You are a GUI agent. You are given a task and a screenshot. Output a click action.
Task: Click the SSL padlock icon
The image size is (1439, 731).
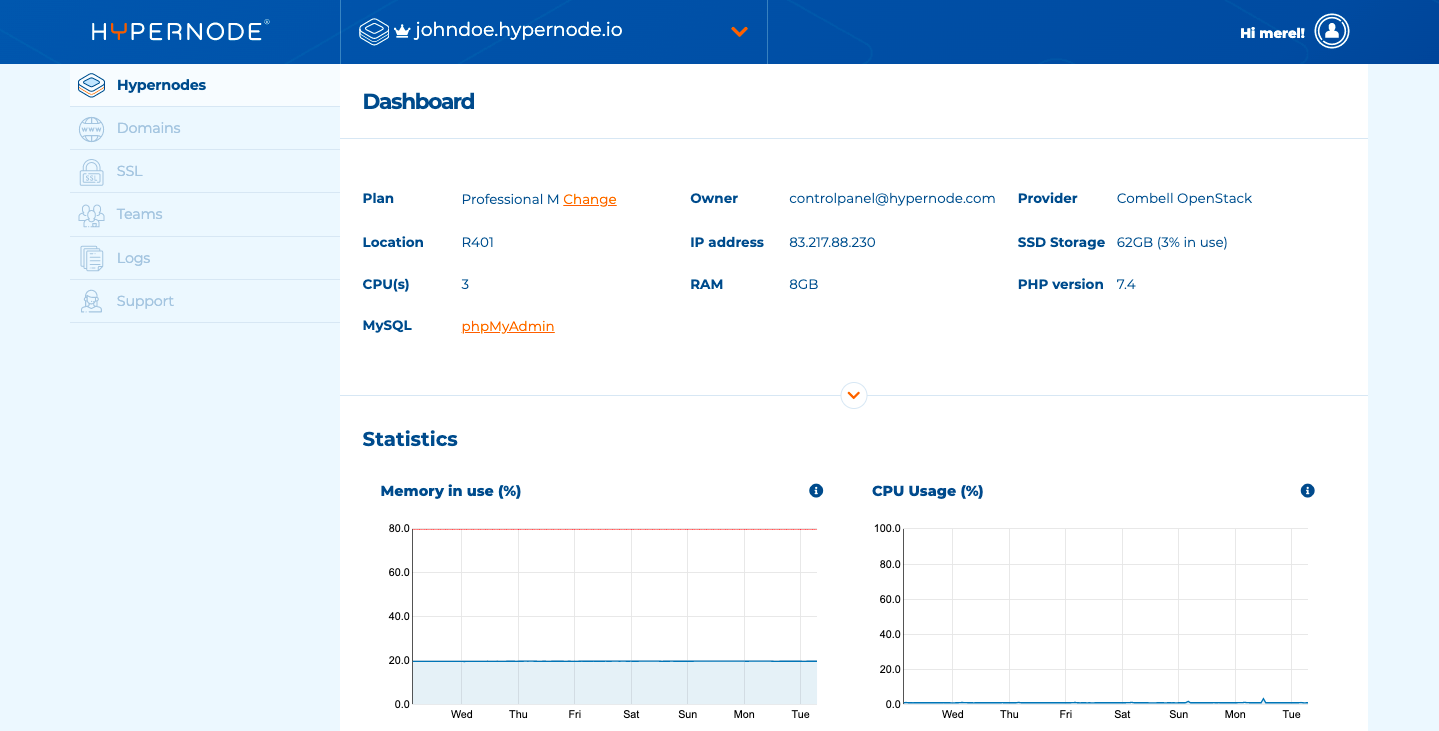tap(91, 171)
